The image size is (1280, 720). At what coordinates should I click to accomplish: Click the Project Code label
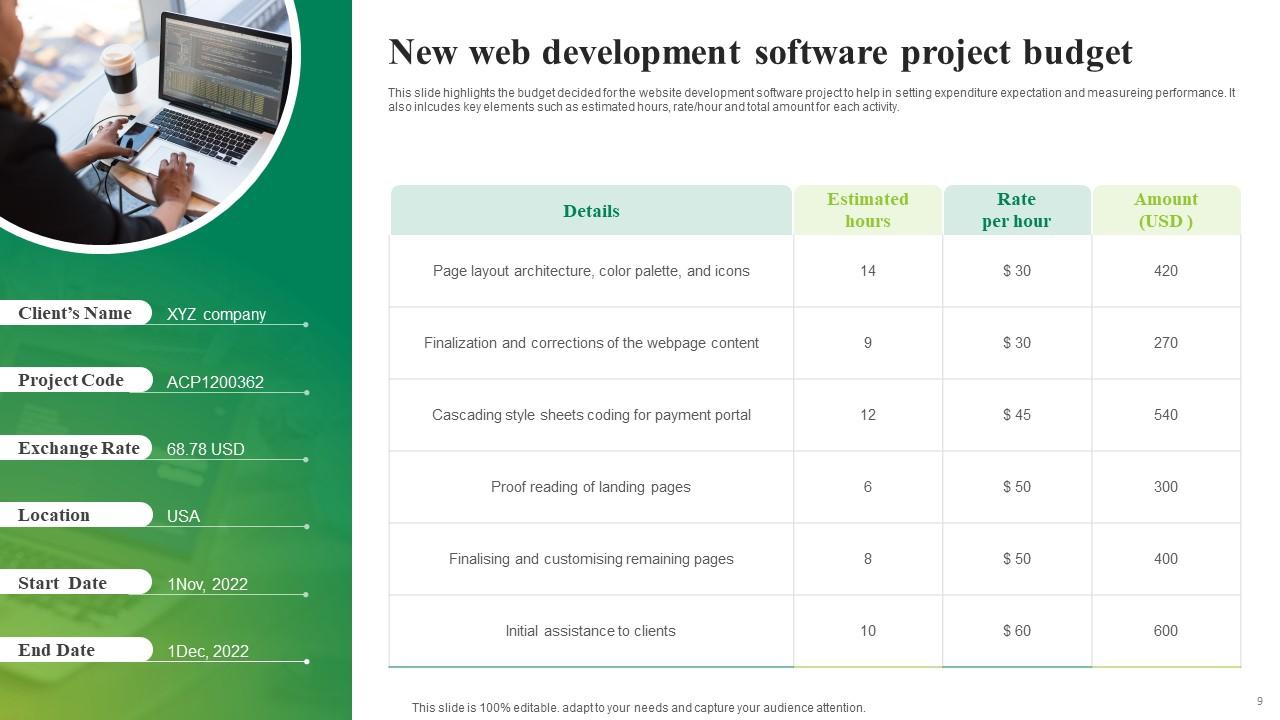[x=70, y=380]
